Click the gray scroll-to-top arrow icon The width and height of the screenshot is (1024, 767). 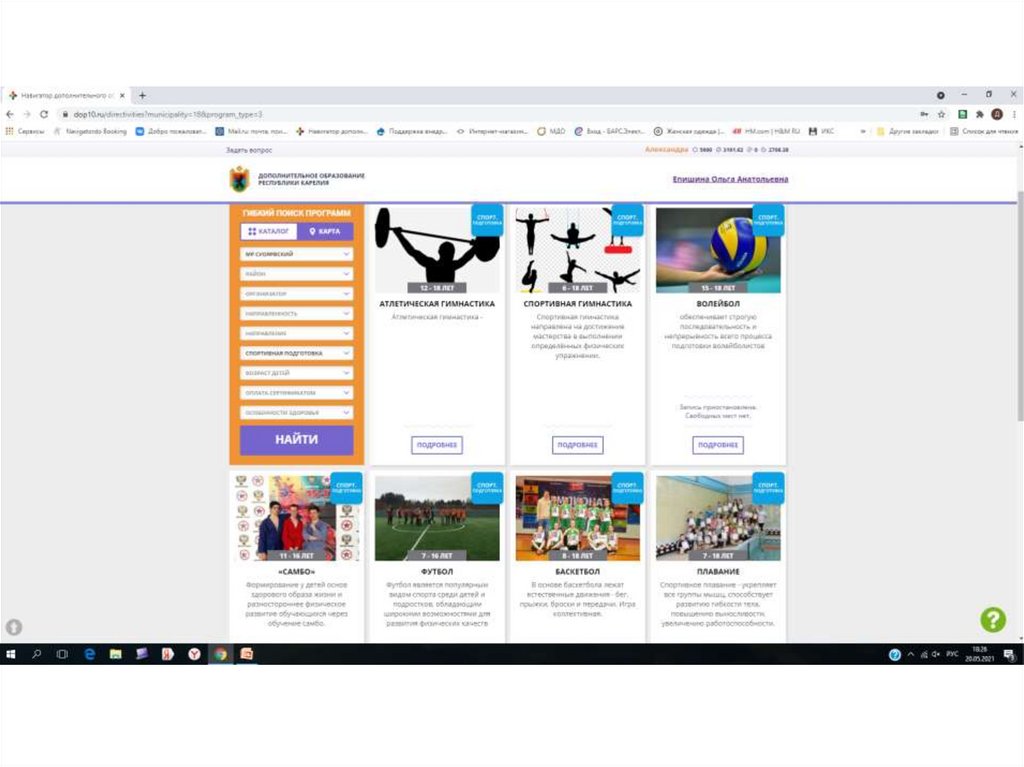point(14,627)
